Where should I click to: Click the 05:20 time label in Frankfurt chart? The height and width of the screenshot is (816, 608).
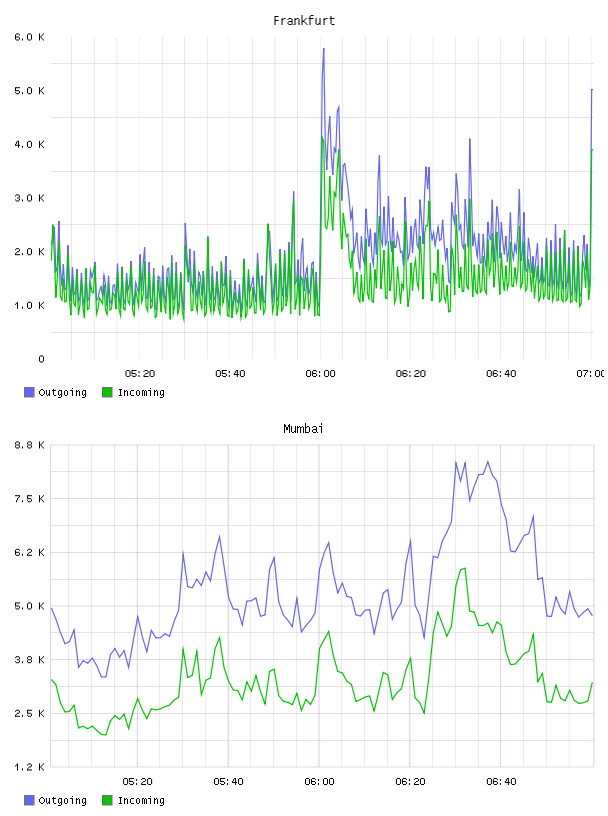(140, 373)
